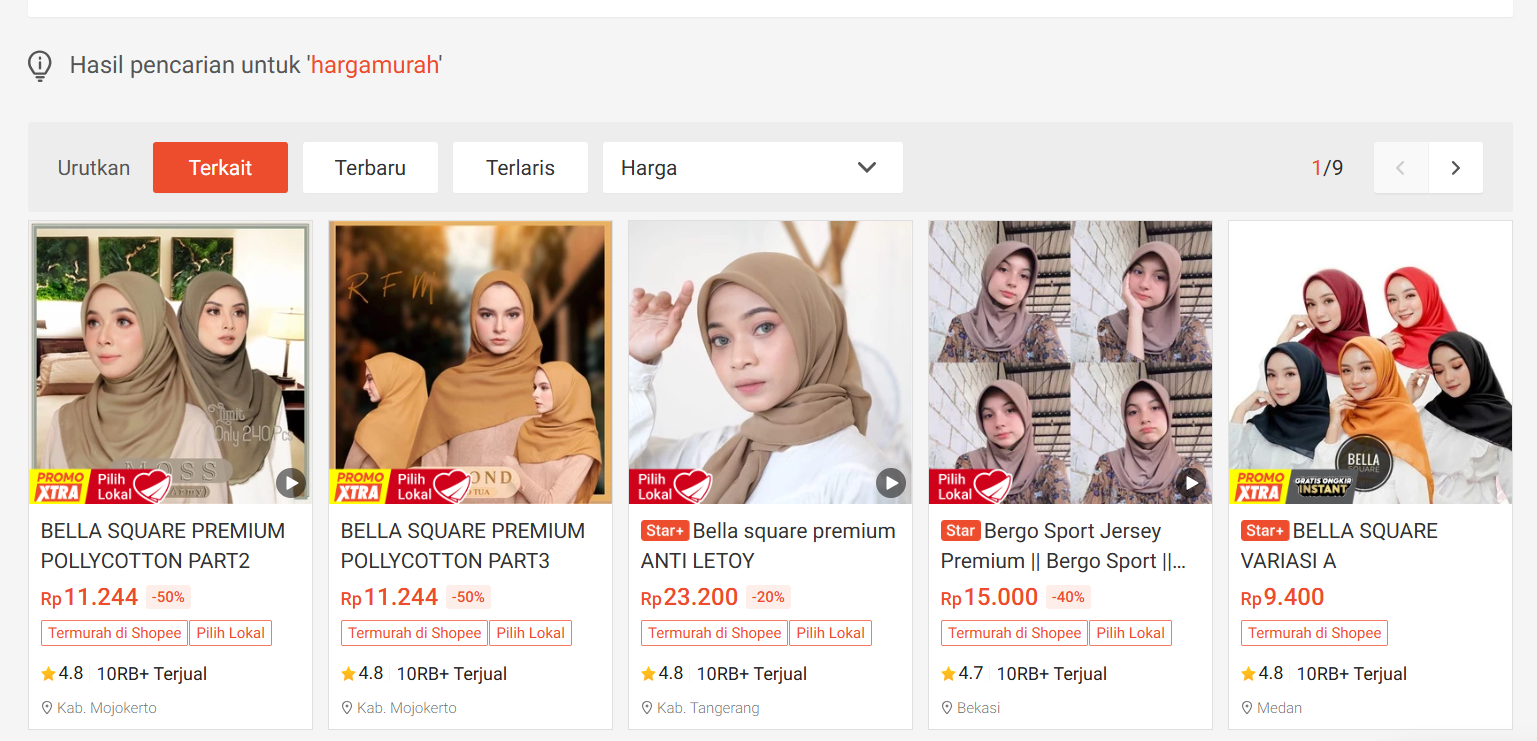Open Bergo Sport Jersey Premium thumbnail
This screenshot has height=741, width=1537.
coord(1070,362)
